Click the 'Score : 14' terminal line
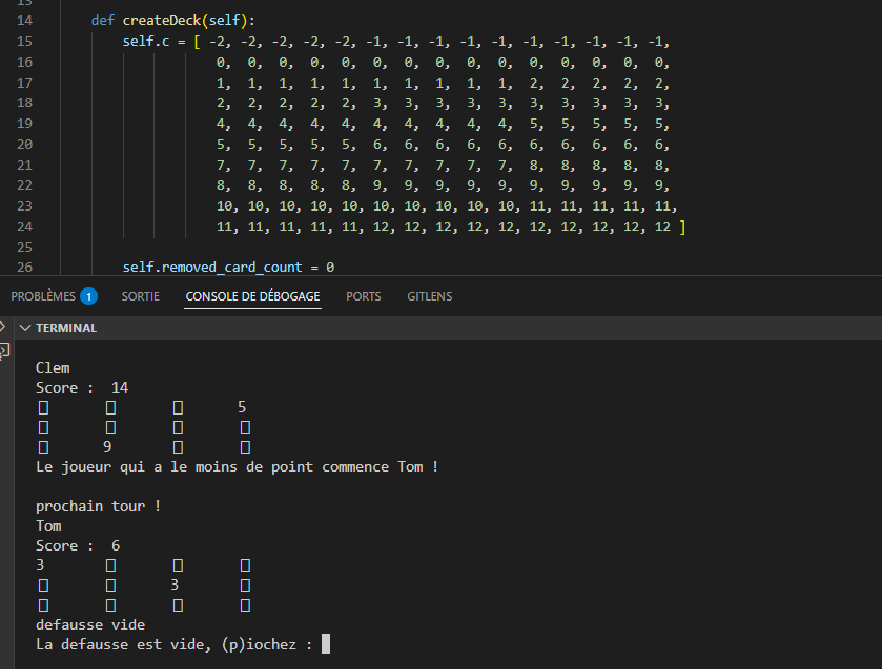 pos(82,388)
